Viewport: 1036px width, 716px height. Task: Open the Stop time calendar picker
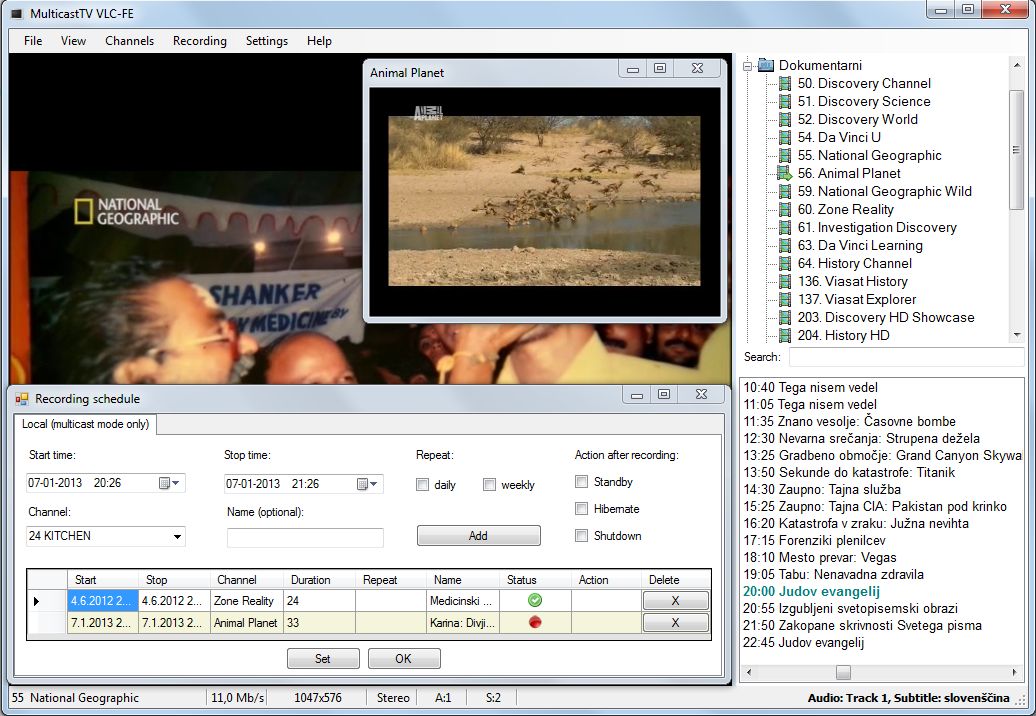[367, 484]
